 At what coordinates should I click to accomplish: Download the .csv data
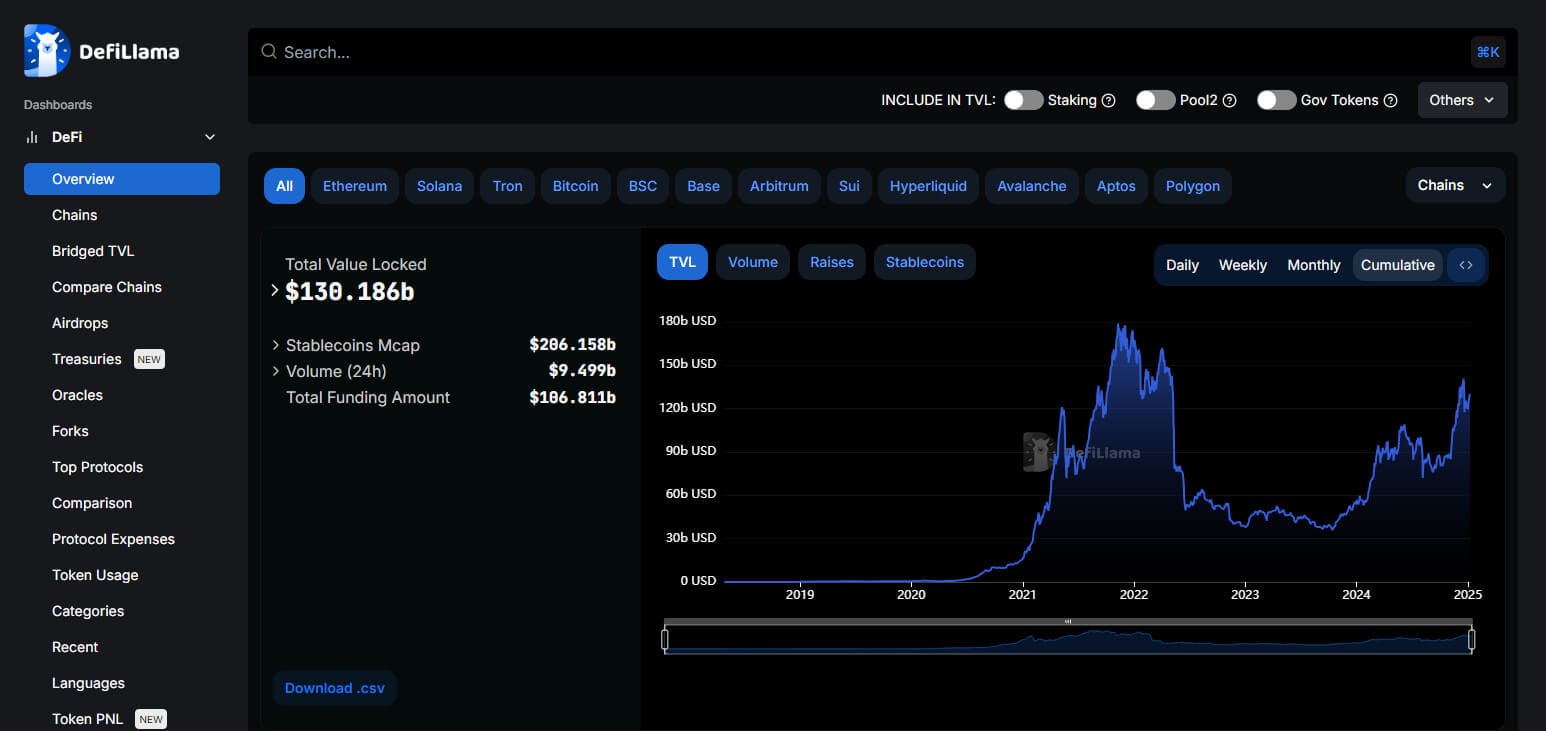point(335,688)
